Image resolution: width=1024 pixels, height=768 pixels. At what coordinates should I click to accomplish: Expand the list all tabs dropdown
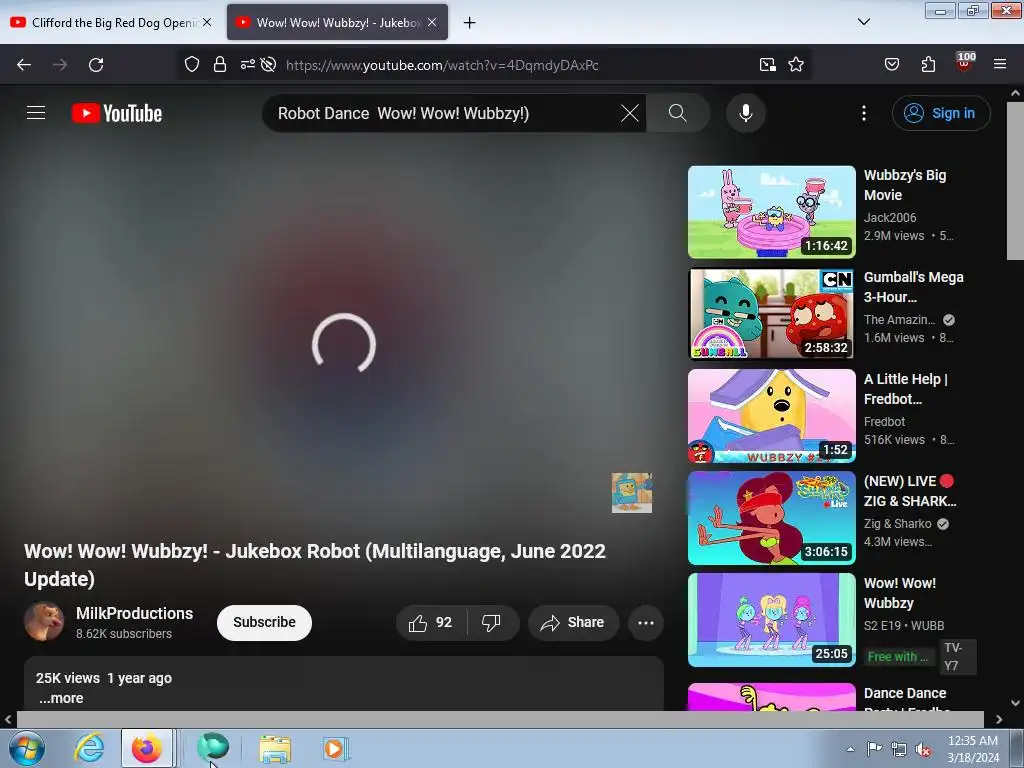(x=864, y=22)
